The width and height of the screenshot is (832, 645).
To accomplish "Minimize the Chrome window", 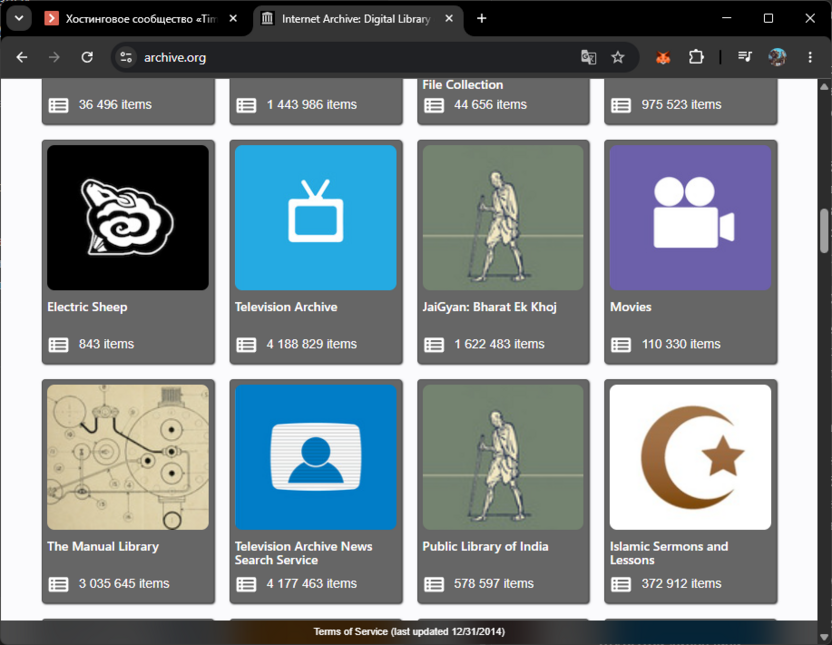I will point(727,19).
